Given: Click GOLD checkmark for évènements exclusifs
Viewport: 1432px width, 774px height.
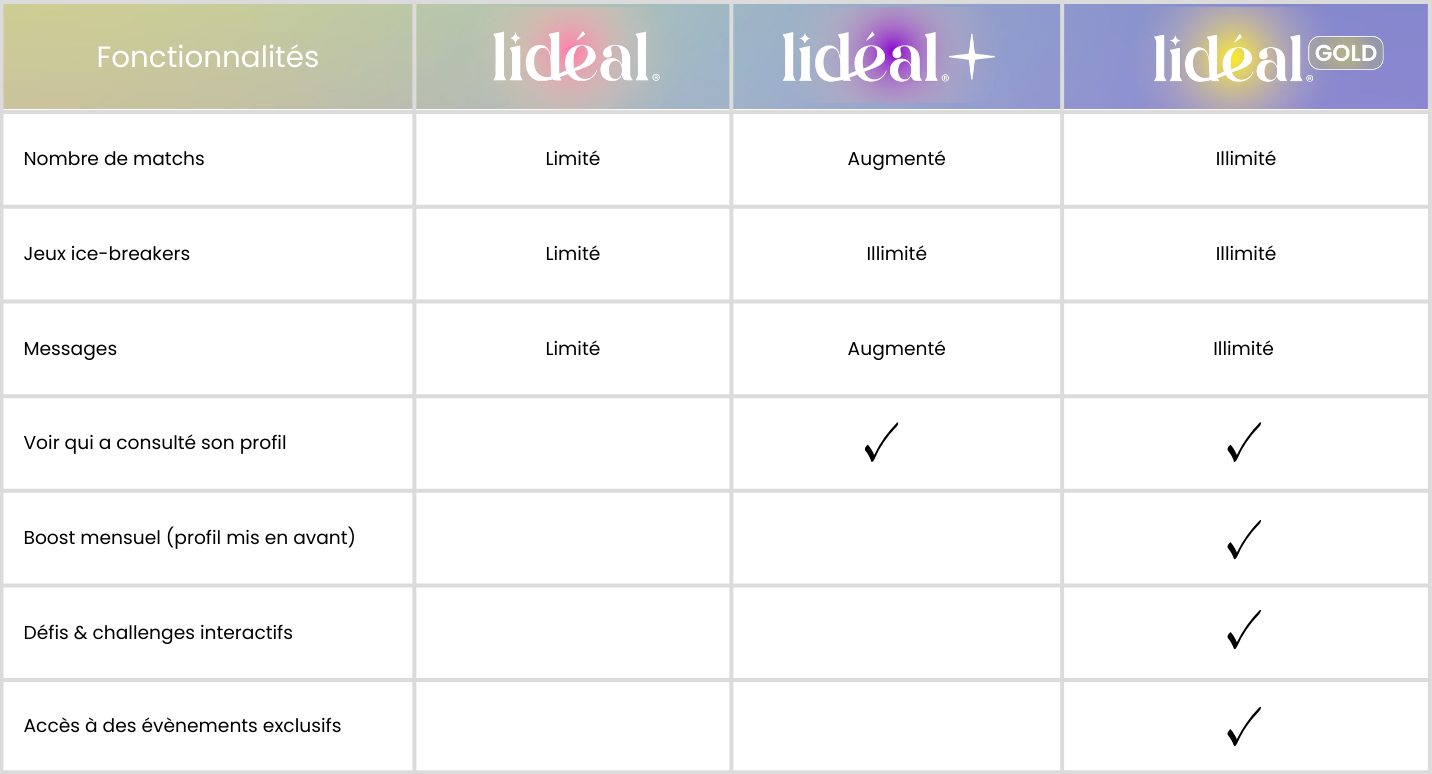Looking at the screenshot, I should click(x=1244, y=726).
